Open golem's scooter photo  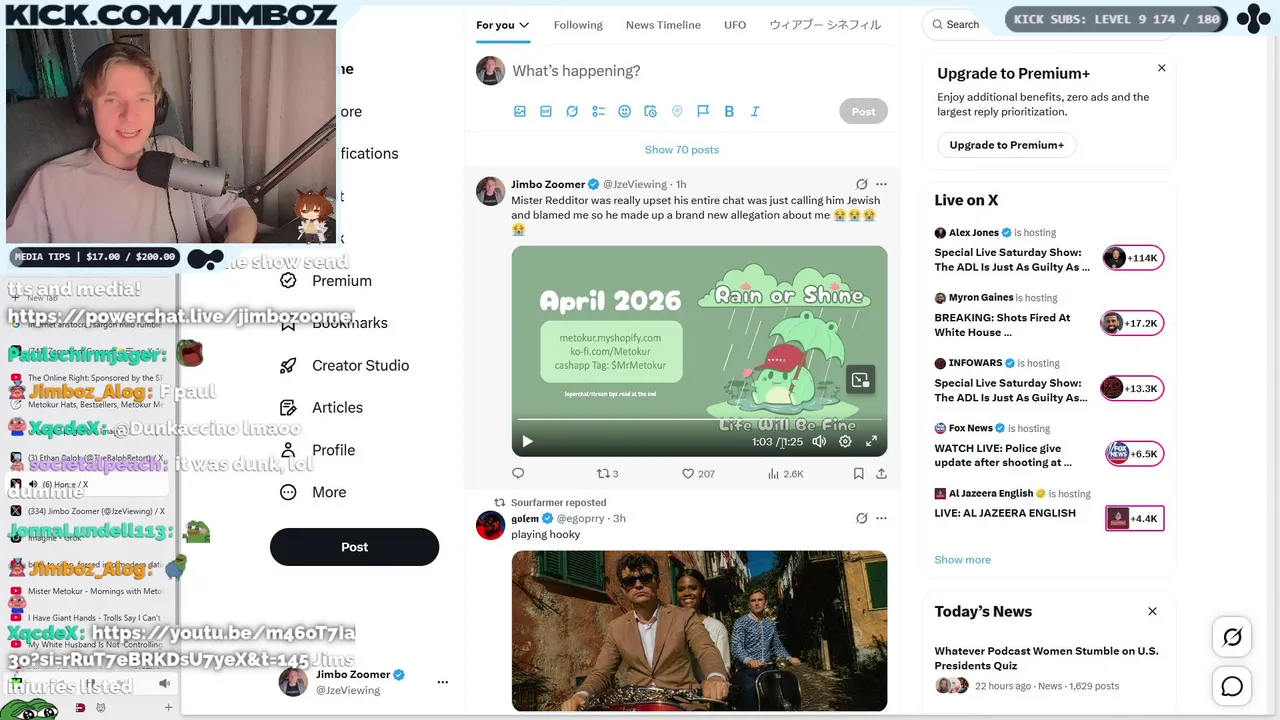point(699,630)
